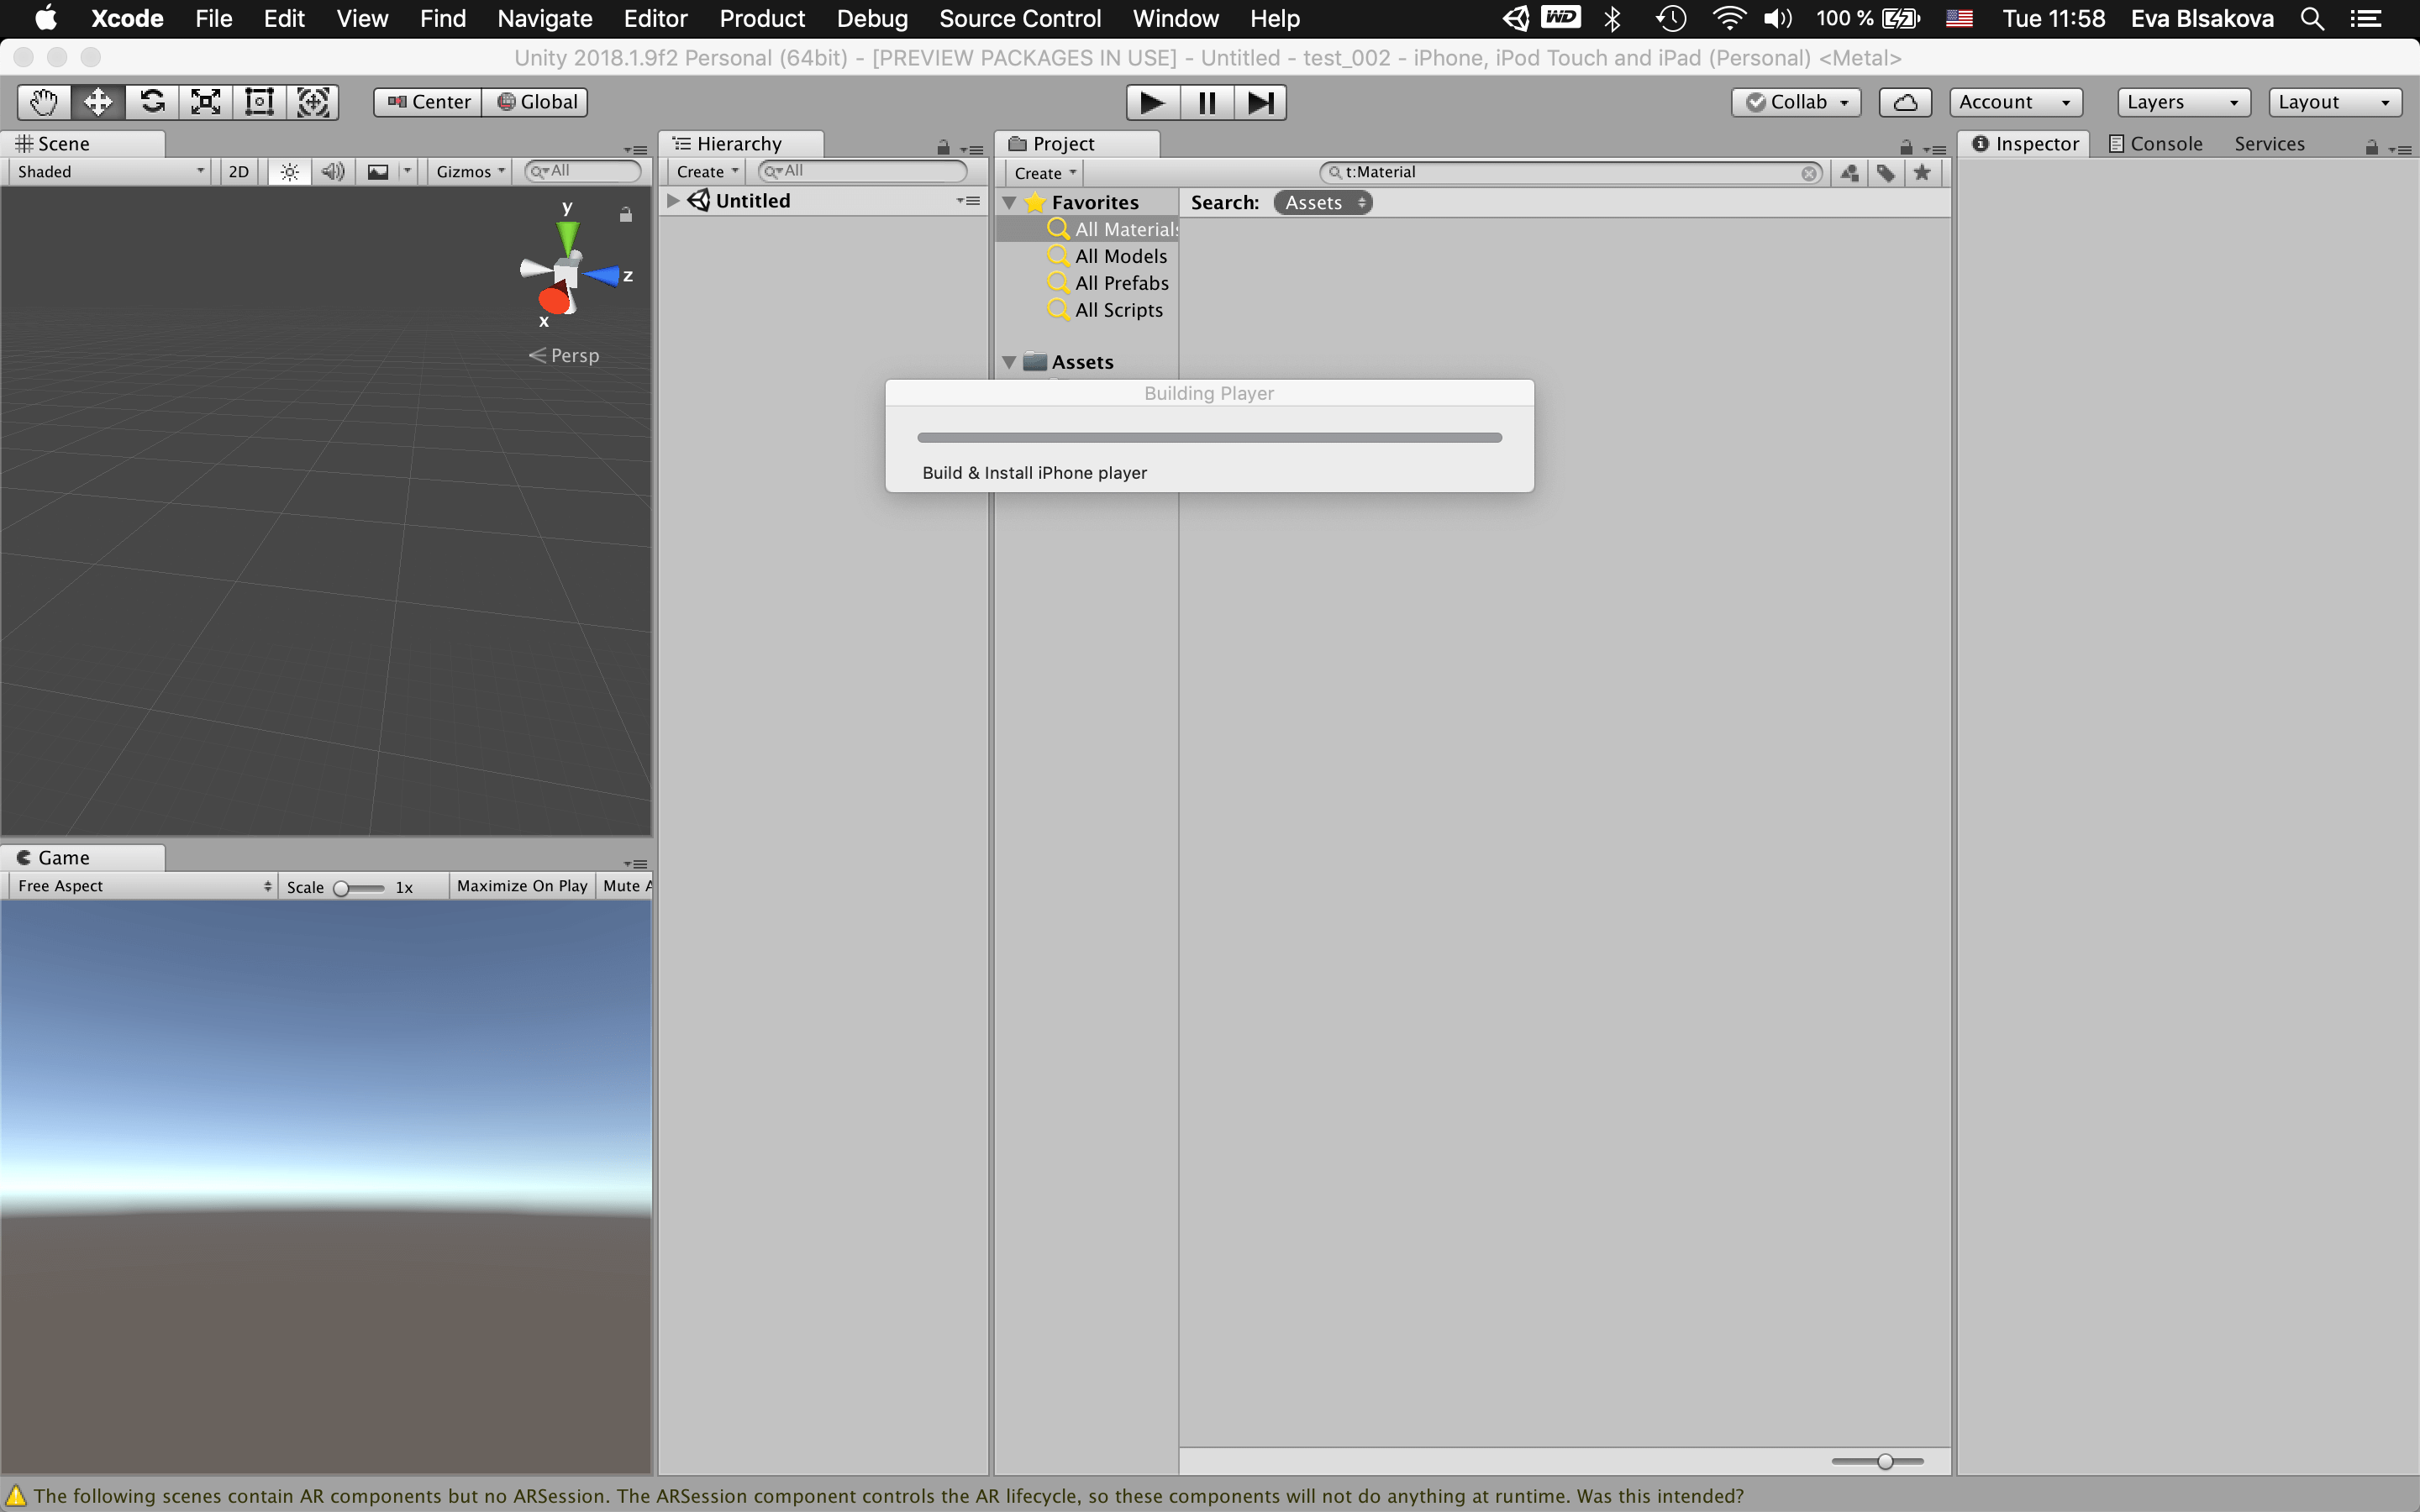Screen dimensions: 2420x1512
Task: Switch to the Console tab
Action: click(2155, 144)
